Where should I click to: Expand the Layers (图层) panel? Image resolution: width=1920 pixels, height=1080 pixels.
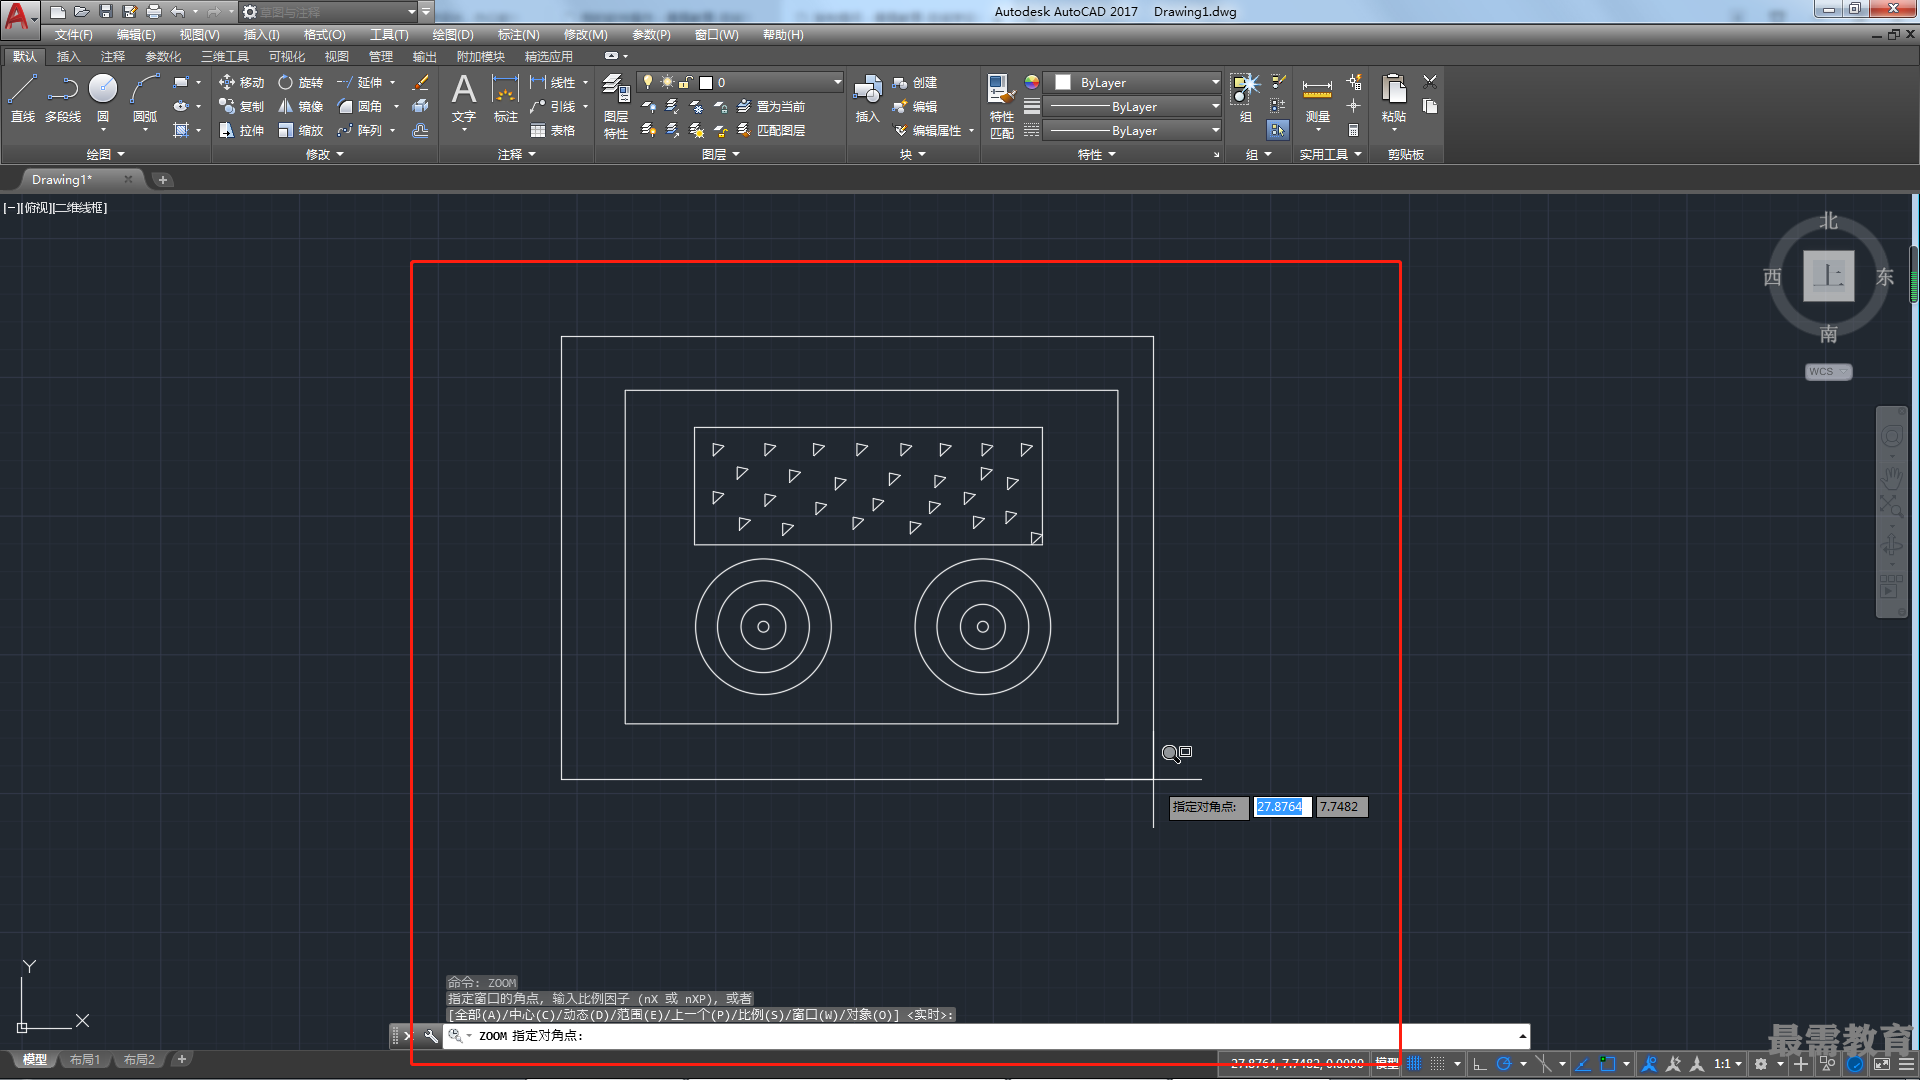pyautogui.click(x=720, y=155)
